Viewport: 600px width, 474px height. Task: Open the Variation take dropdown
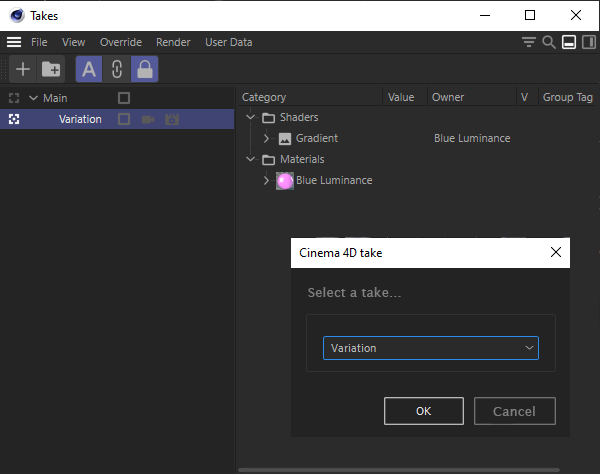[431, 348]
